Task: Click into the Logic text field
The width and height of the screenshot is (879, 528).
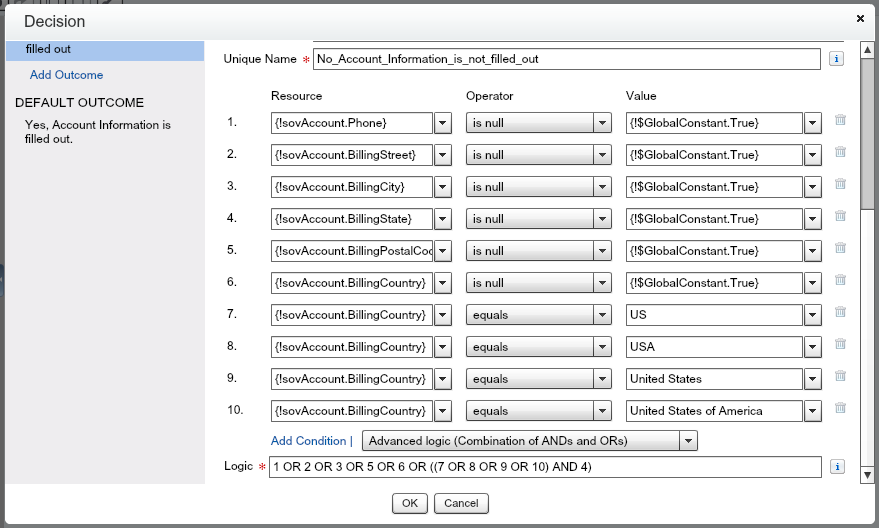Action: click(545, 467)
